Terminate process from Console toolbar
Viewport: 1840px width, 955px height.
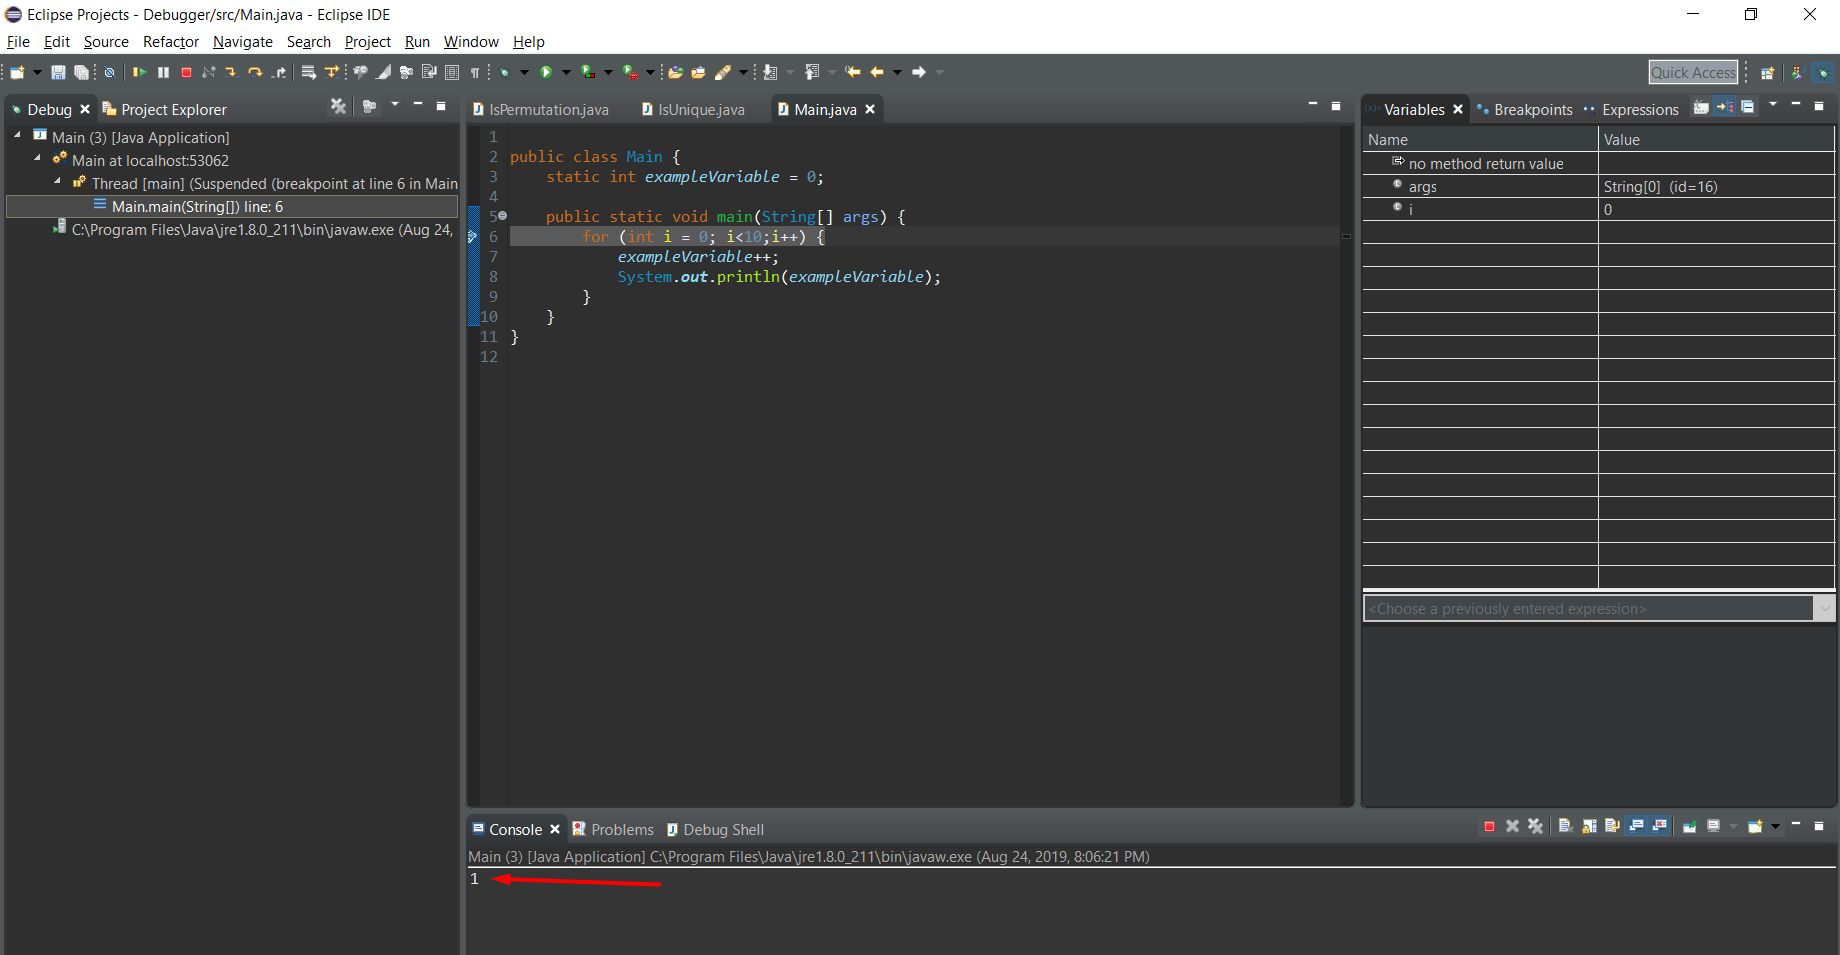pyautogui.click(x=1489, y=826)
